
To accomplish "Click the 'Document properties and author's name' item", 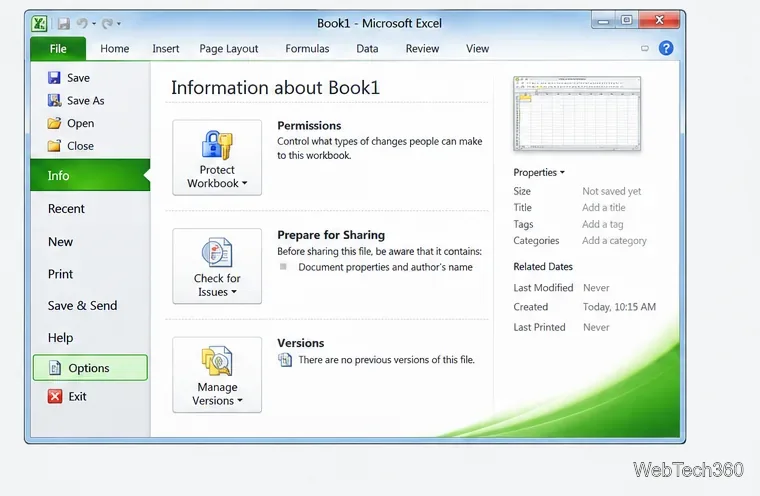I will [385, 267].
